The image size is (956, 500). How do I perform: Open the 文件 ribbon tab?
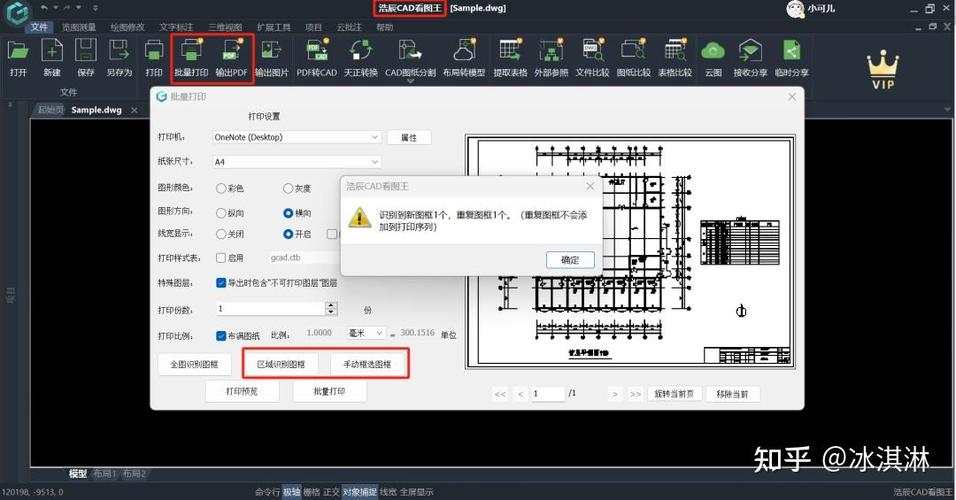pyautogui.click(x=39, y=27)
